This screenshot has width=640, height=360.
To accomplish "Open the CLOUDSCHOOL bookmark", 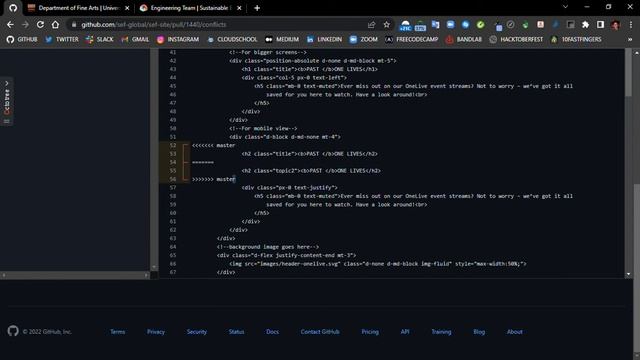I will [232, 39].
